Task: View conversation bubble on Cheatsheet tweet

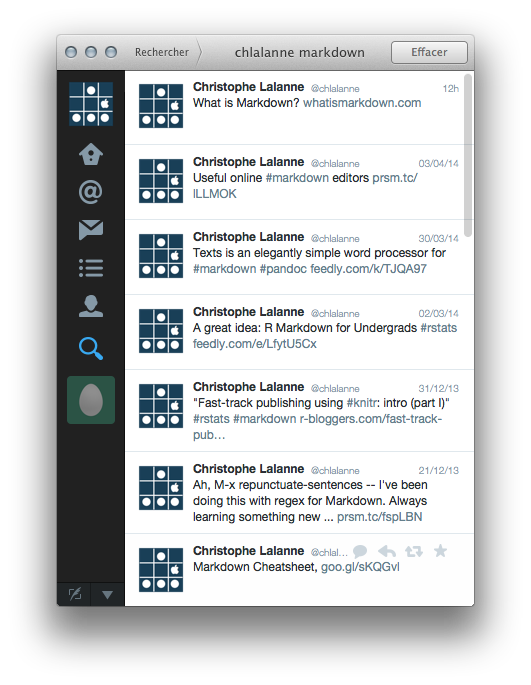Action: (360, 551)
